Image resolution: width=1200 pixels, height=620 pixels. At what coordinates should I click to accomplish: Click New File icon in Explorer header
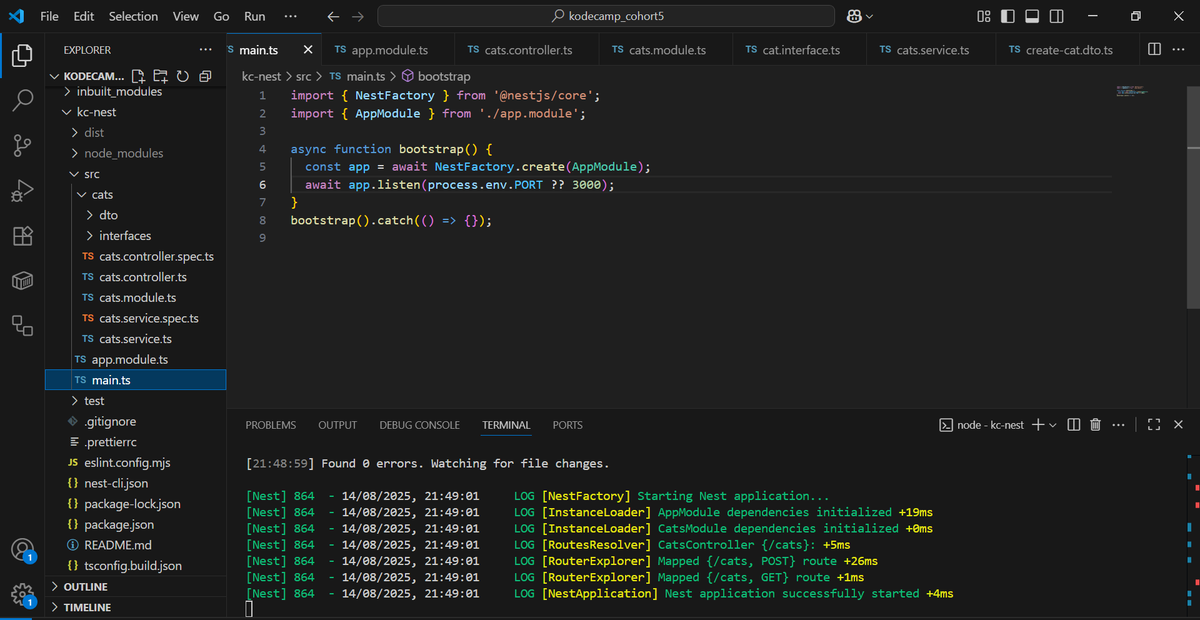pyautogui.click(x=138, y=77)
